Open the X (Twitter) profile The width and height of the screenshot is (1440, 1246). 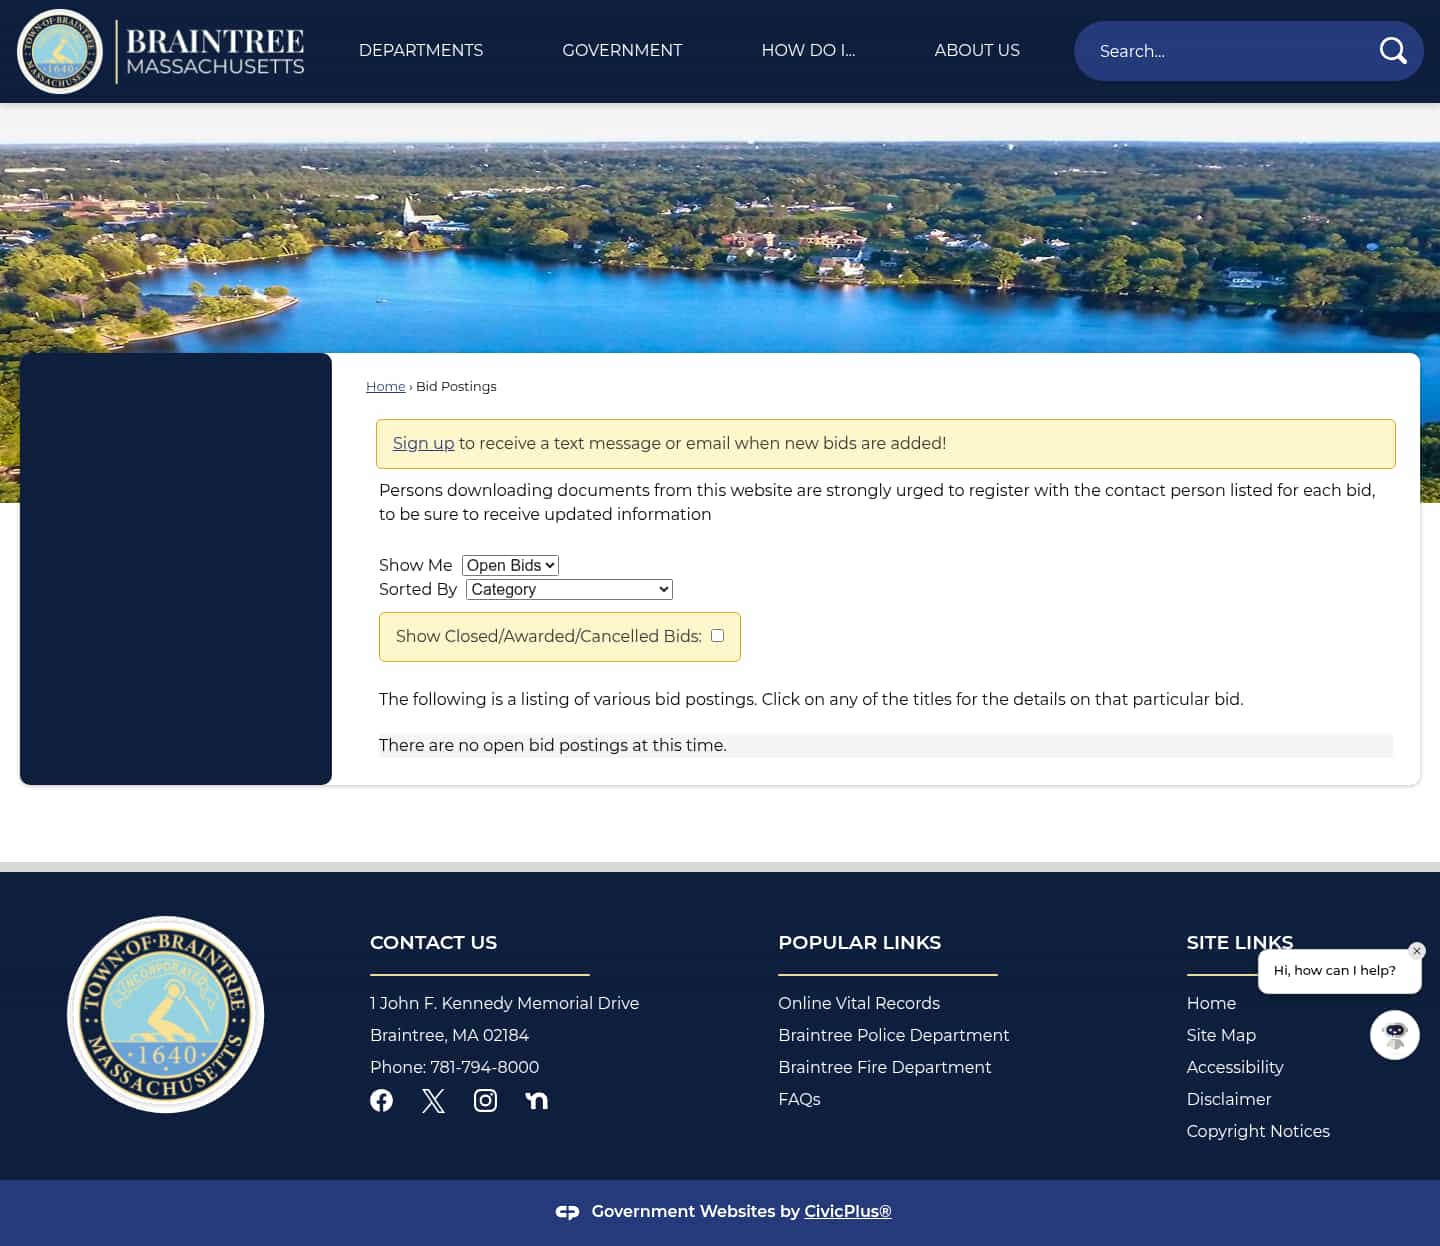pos(433,1100)
